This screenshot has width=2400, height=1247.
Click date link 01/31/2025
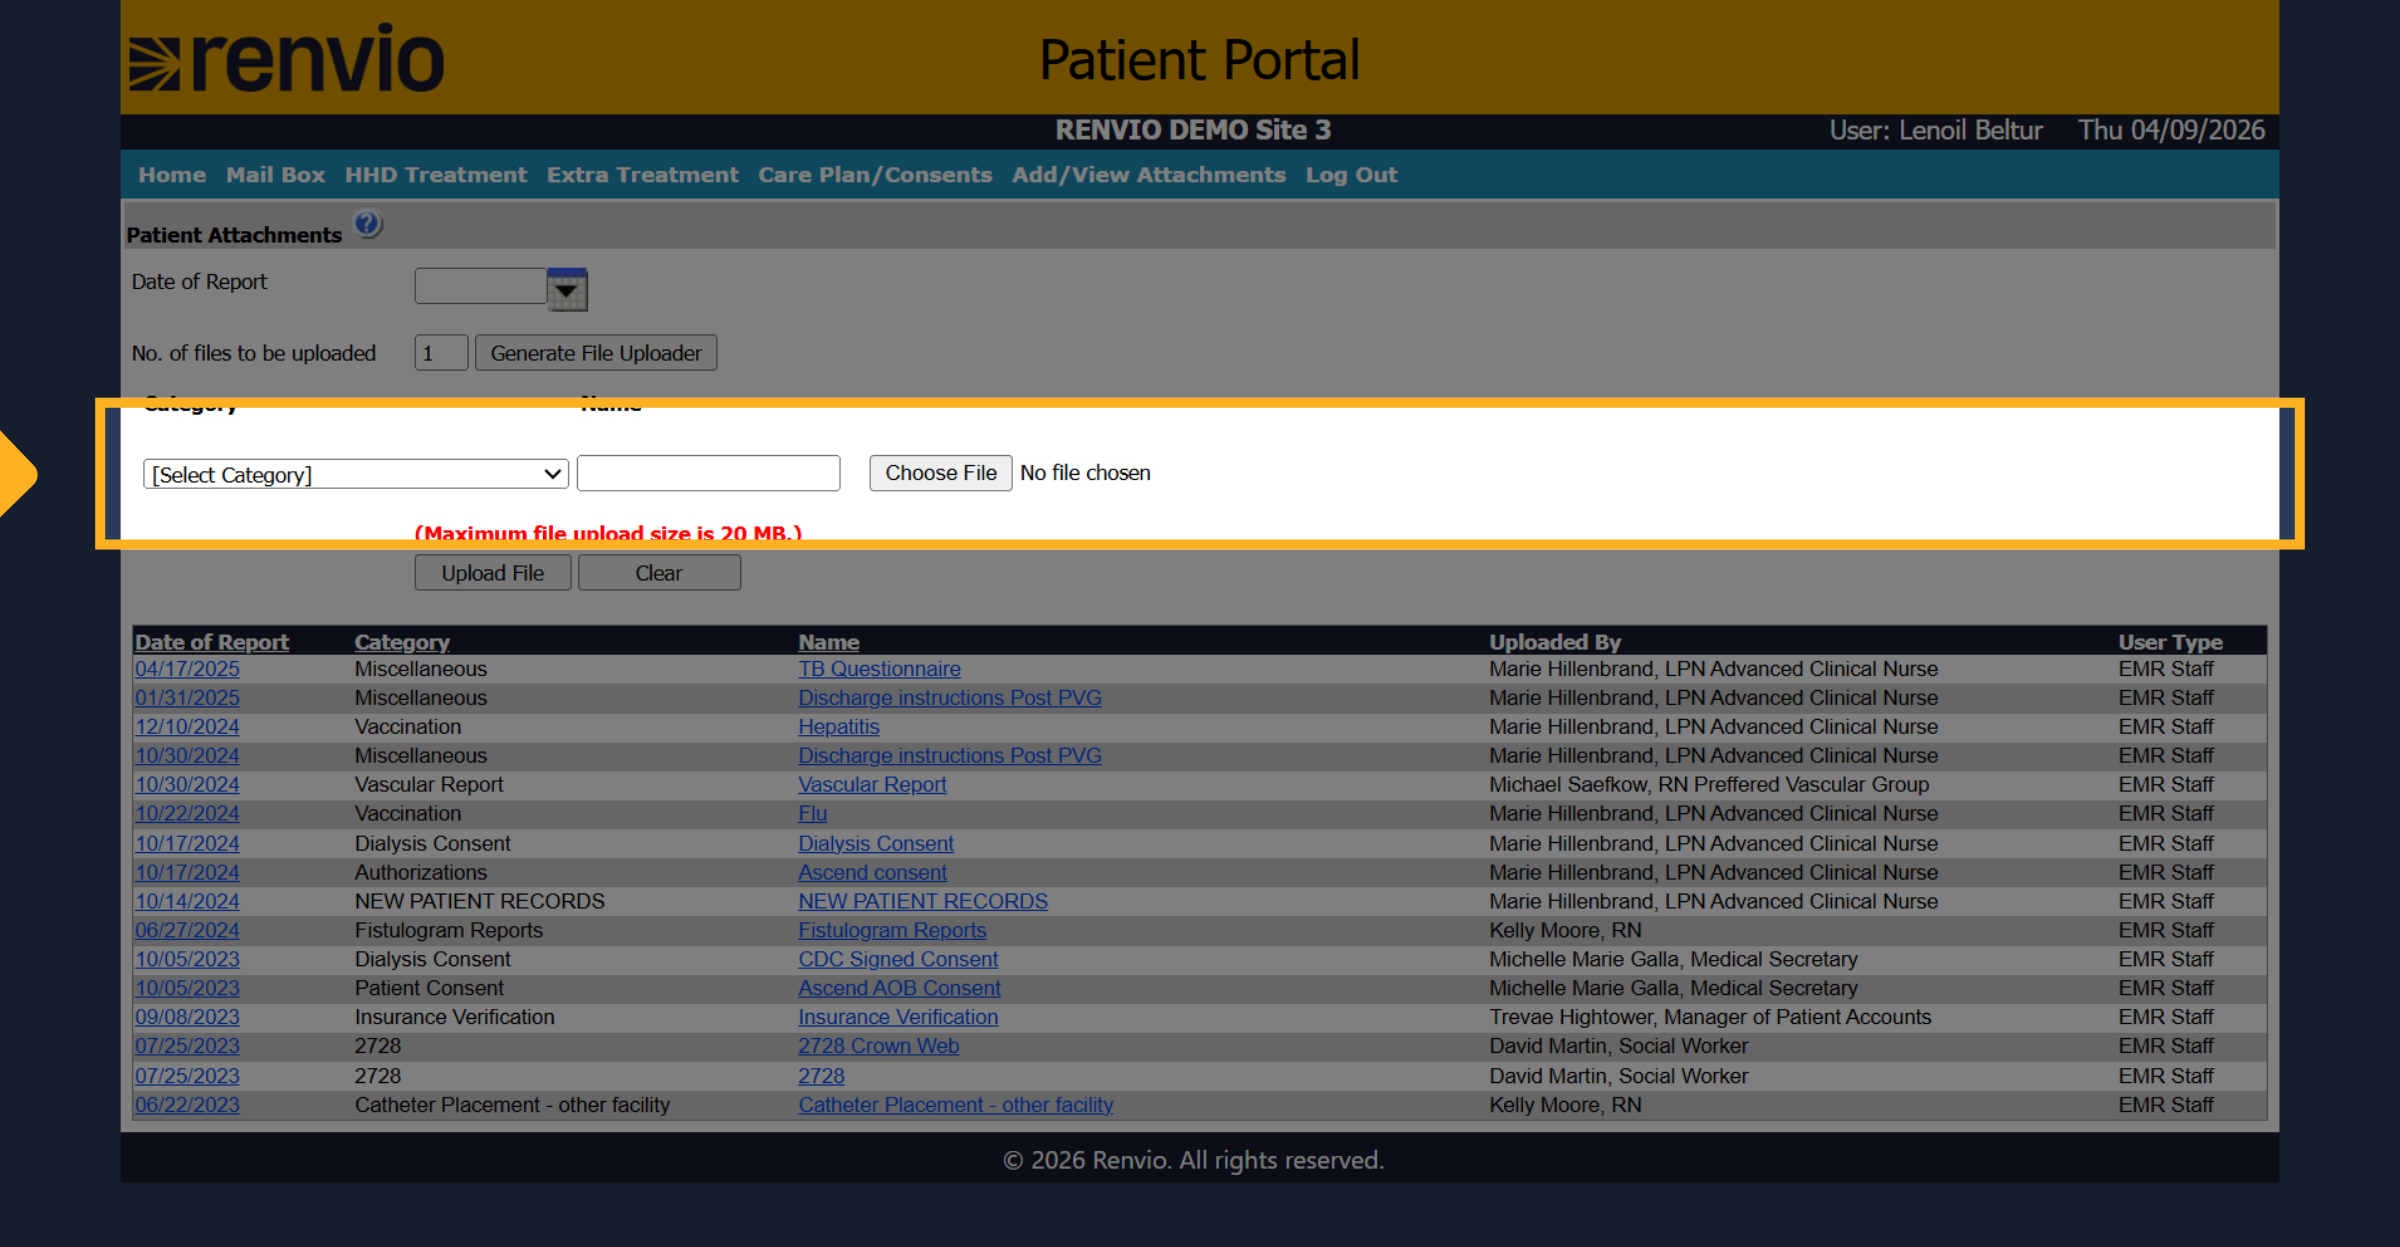pyautogui.click(x=187, y=698)
